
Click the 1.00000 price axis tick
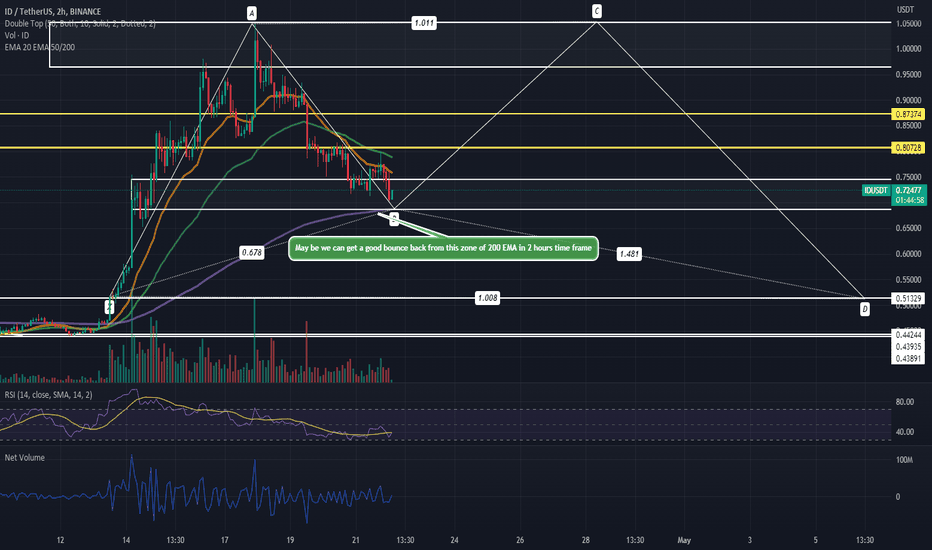(x=909, y=49)
